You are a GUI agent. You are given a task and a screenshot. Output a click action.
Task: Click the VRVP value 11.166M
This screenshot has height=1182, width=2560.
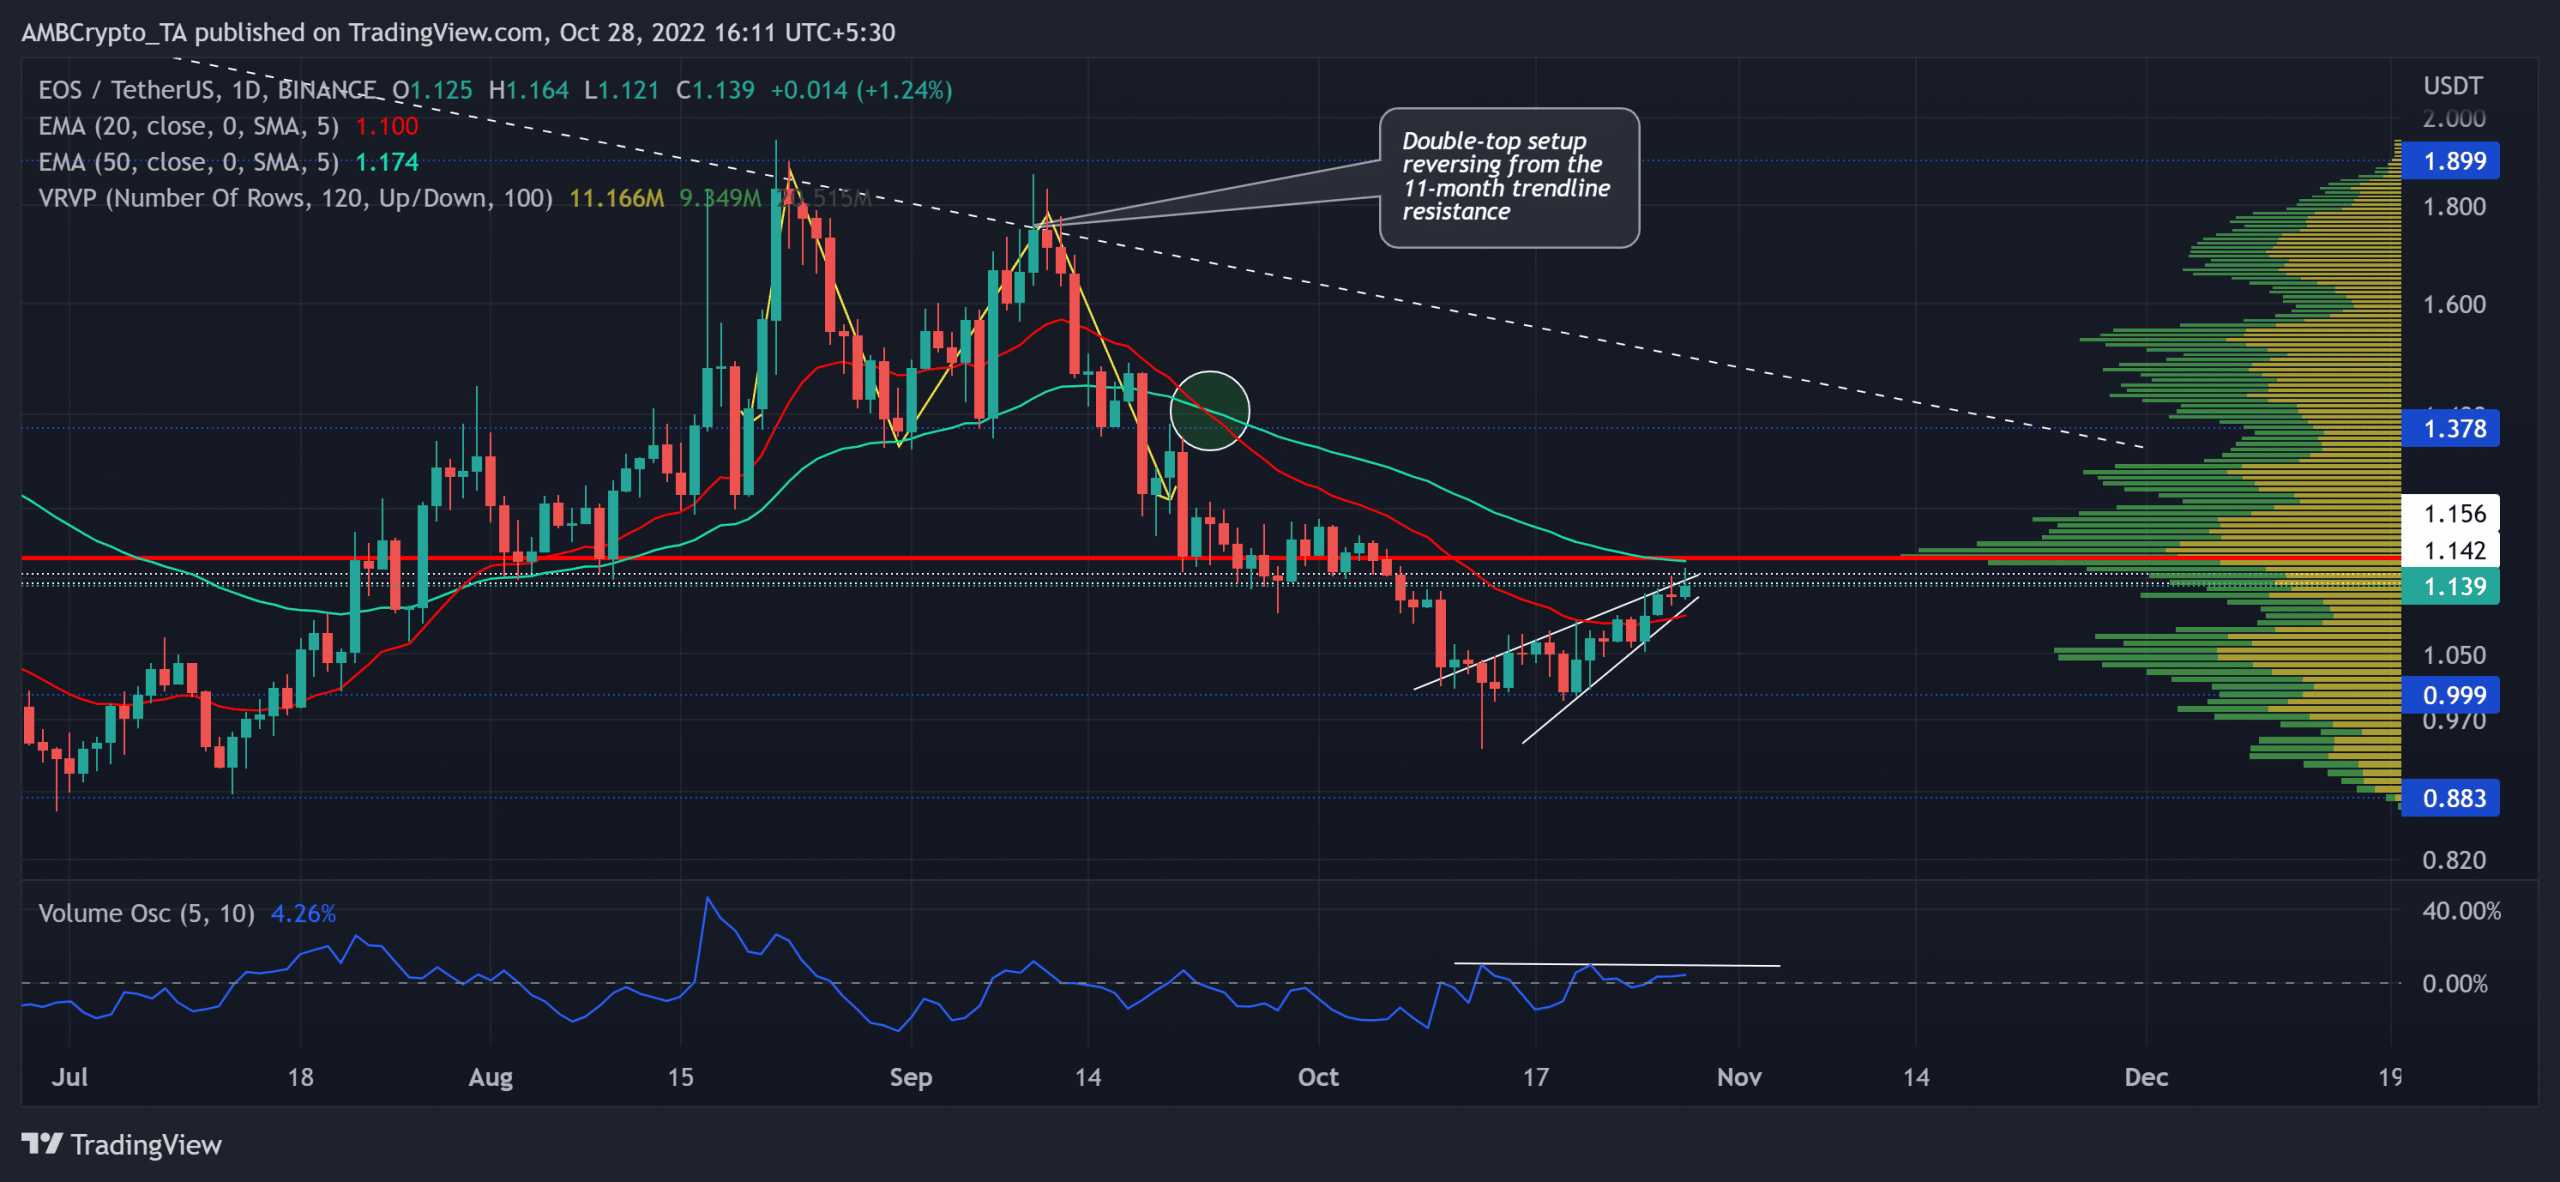point(616,198)
